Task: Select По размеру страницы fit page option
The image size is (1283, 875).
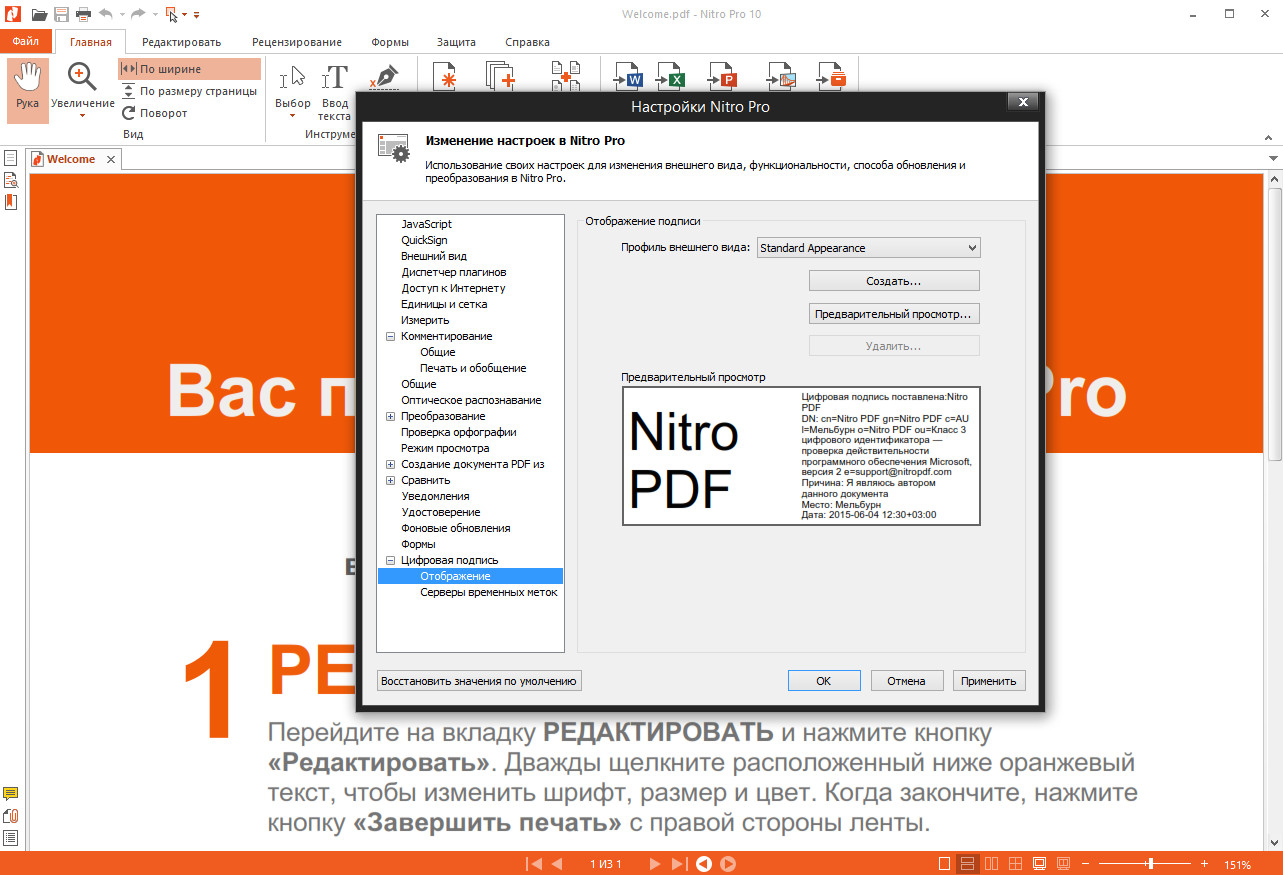Action: tap(189, 91)
